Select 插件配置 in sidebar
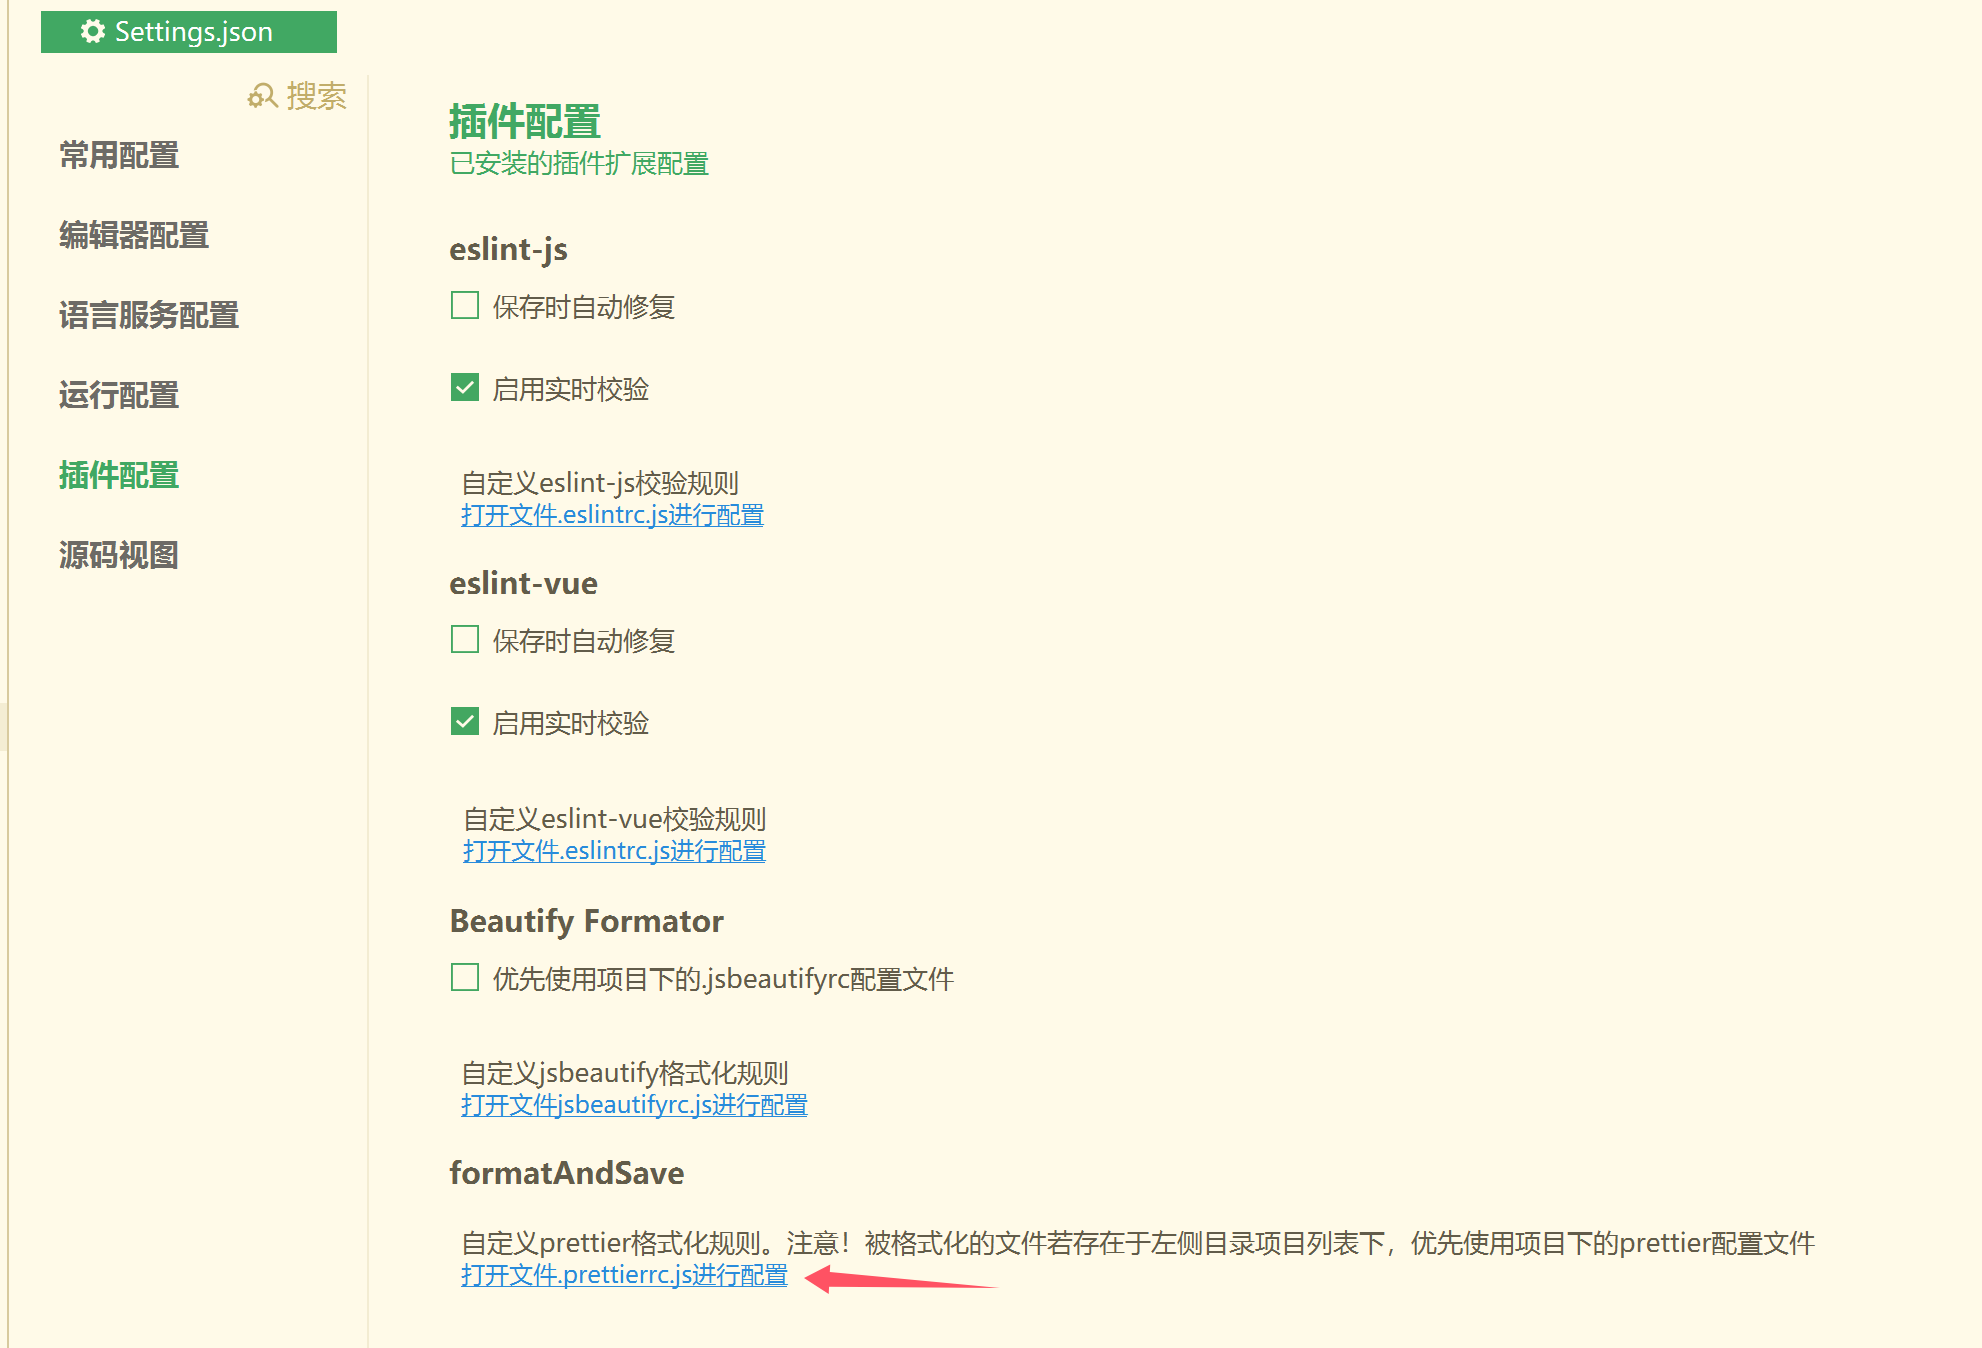The image size is (1982, 1348). [x=119, y=475]
